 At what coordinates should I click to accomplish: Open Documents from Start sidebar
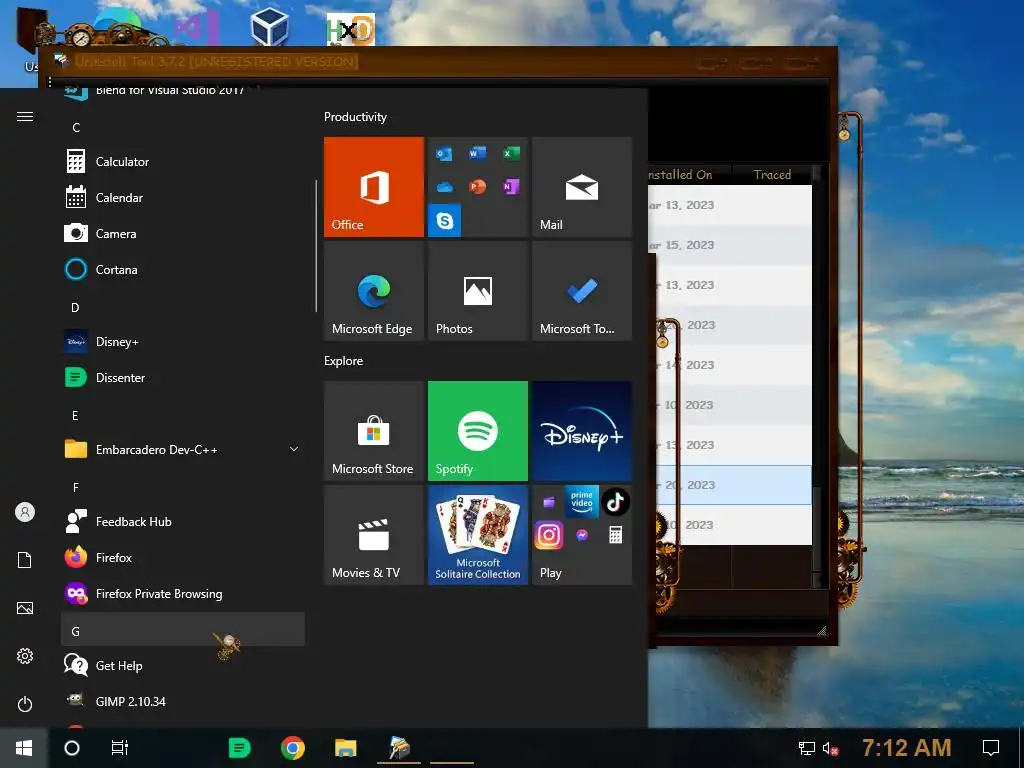coord(25,560)
